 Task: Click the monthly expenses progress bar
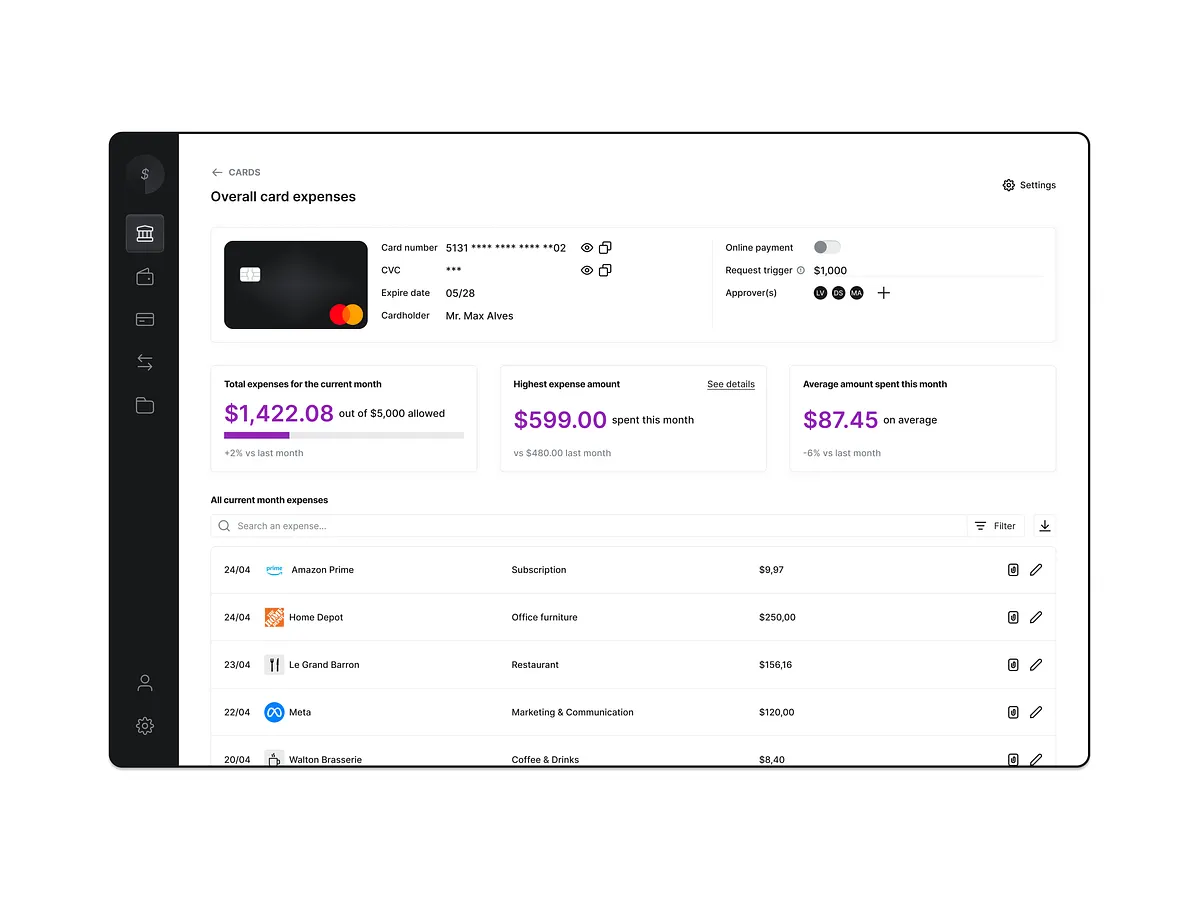pyautogui.click(x=344, y=435)
